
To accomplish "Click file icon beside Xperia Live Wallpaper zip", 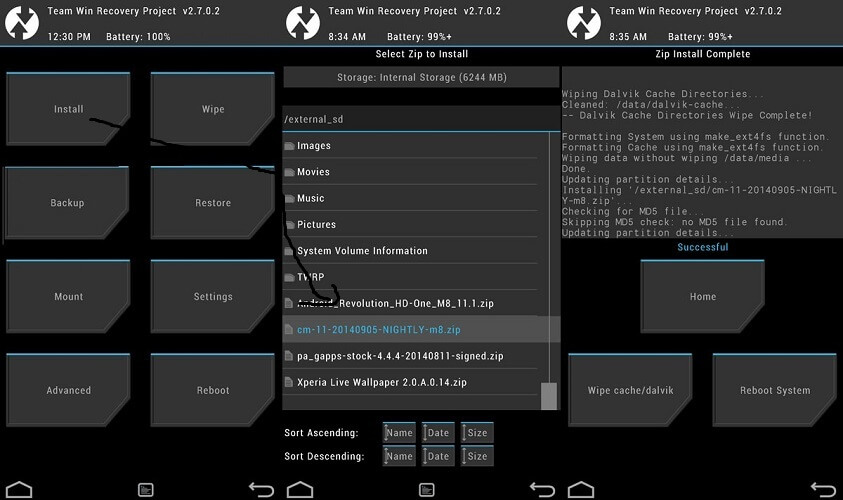I will [x=289, y=383].
